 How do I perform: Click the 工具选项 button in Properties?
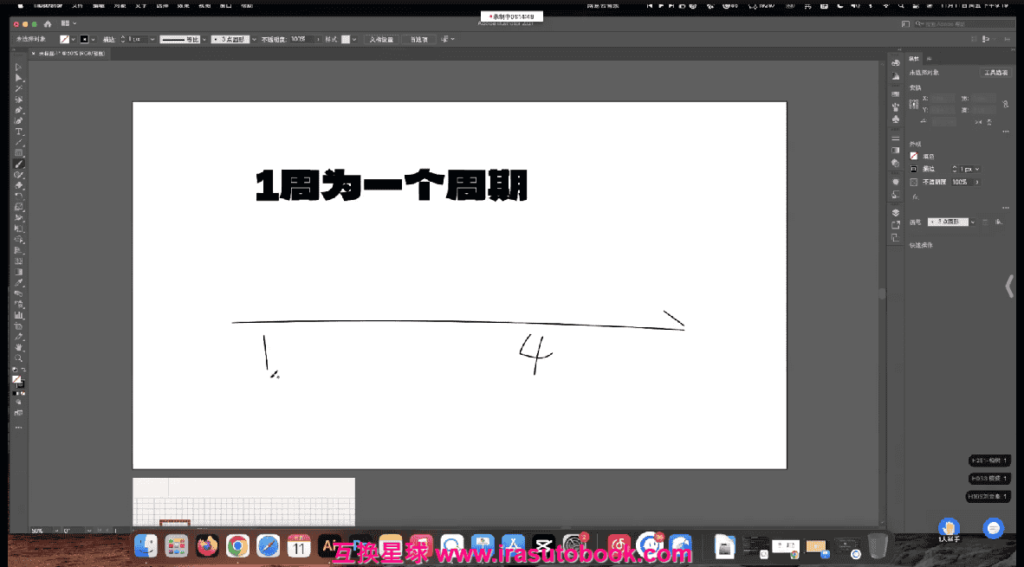pos(997,73)
